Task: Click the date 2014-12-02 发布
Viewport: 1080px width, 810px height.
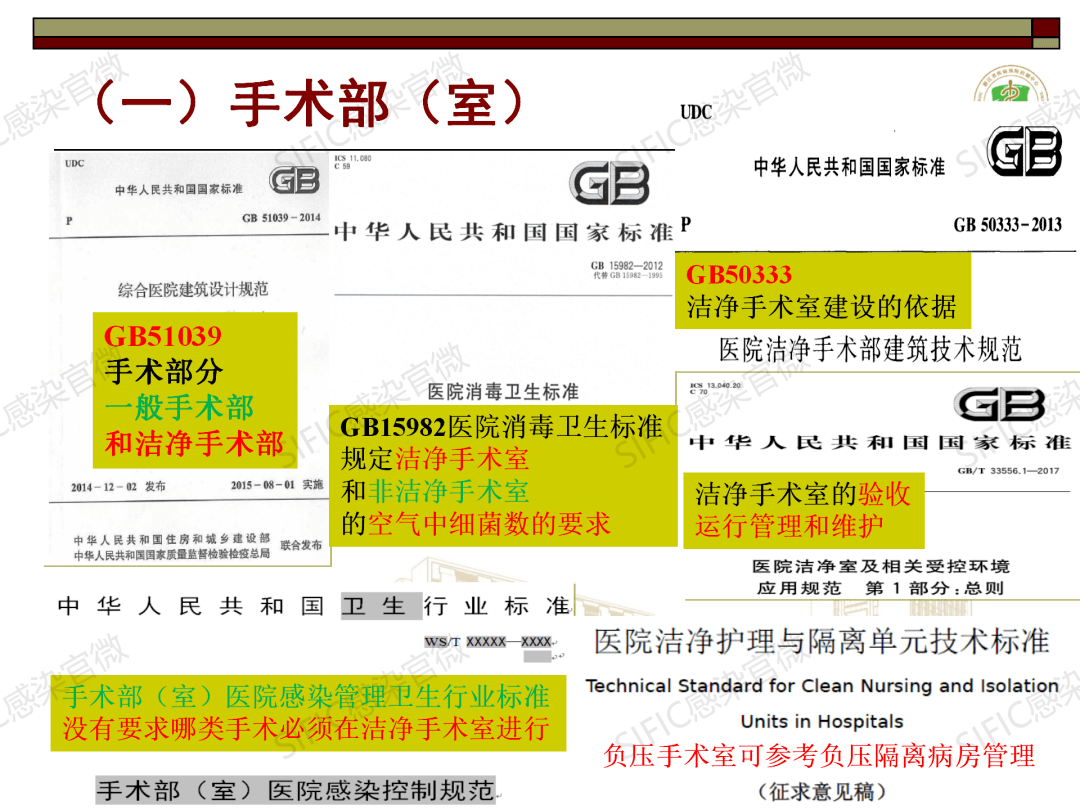Action: [x=118, y=486]
